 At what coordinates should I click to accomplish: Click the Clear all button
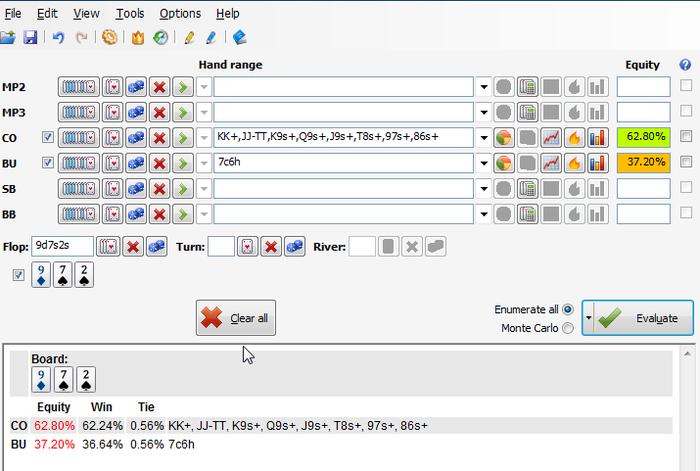[236, 318]
